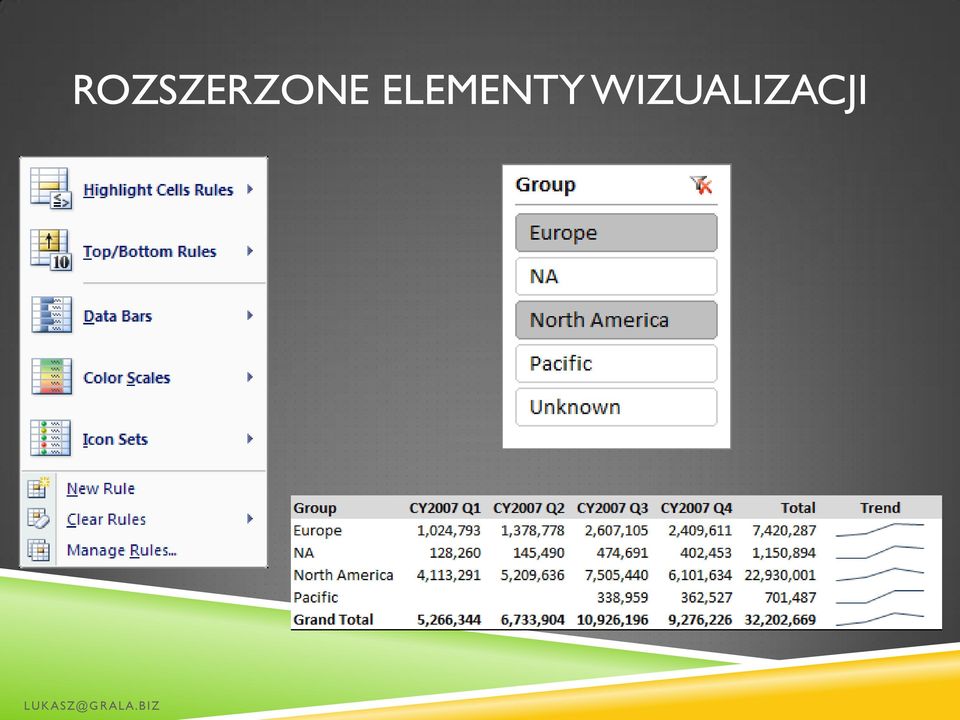960x720 pixels.
Task: Click cell value 7,420,287
Action: (x=784, y=530)
